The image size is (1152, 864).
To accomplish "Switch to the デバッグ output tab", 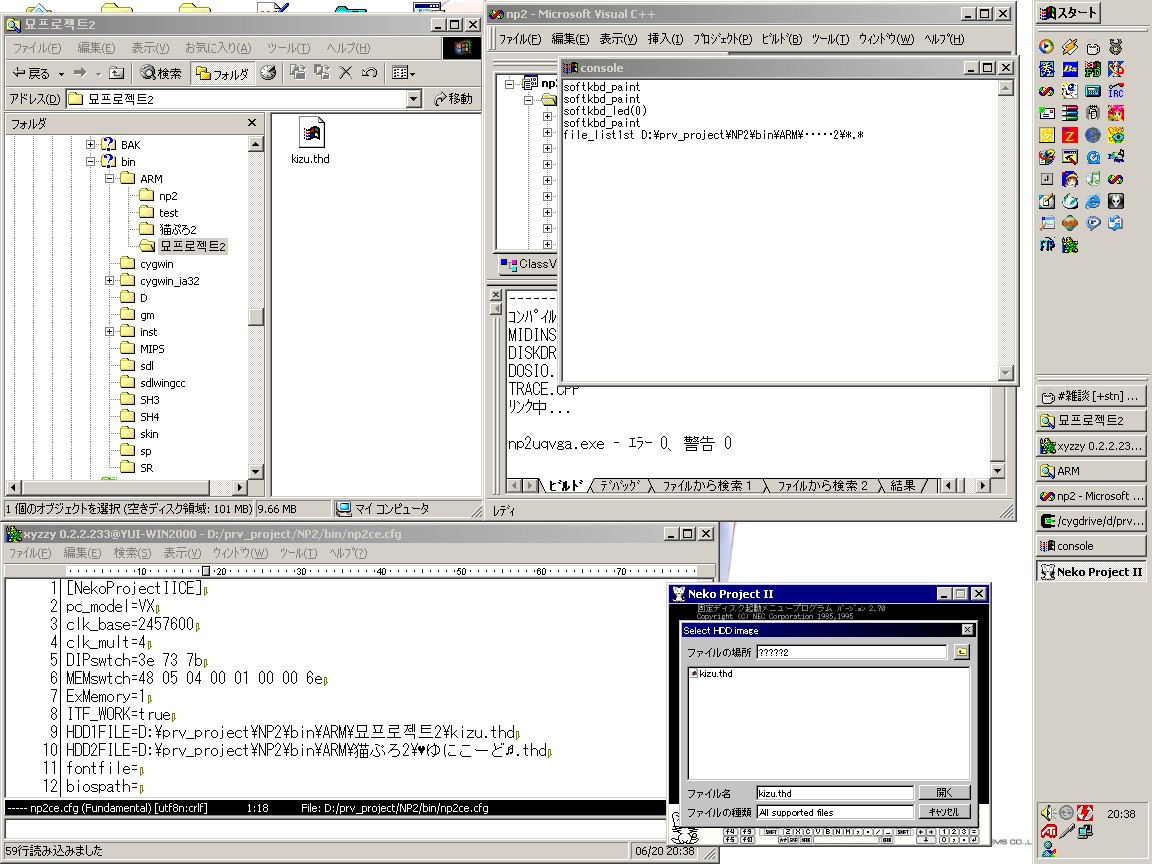I will (621, 486).
